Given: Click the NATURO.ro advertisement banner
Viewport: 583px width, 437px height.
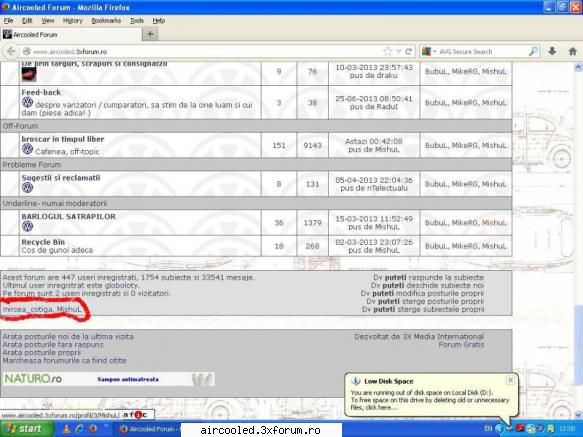Looking at the screenshot, I should point(109,379).
